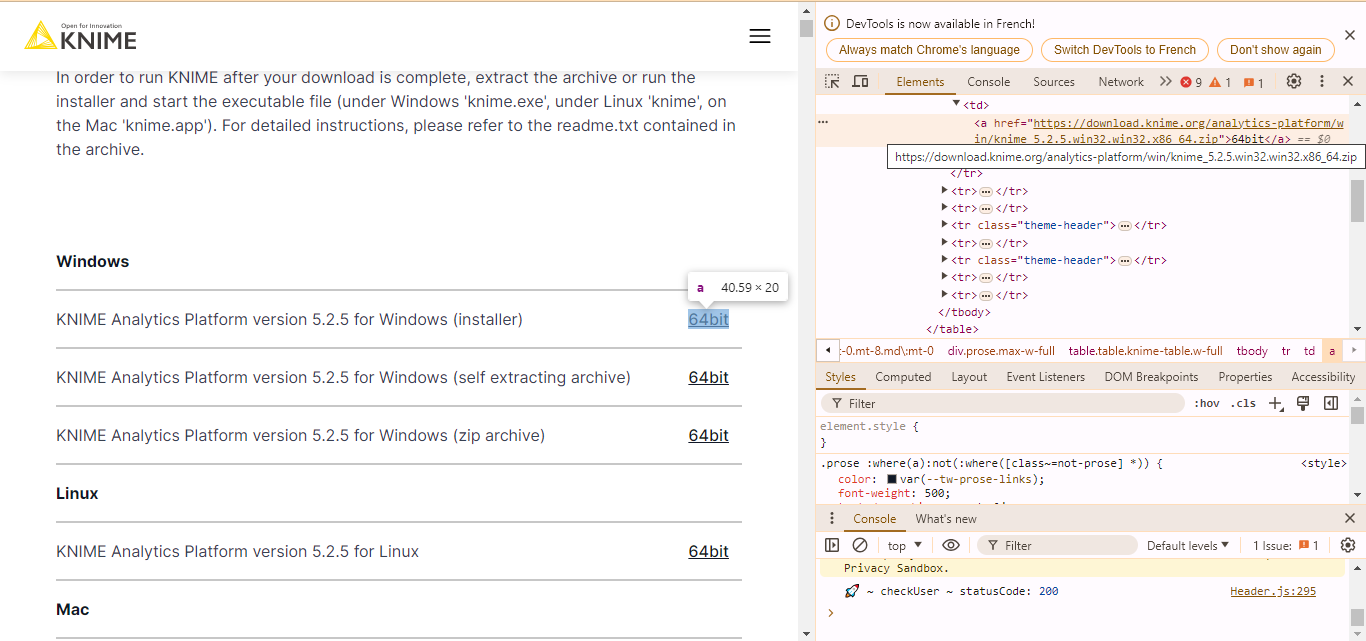The image size is (1366, 641).
Task: Toggle the device emulation toolbar
Action: click(x=860, y=81)
